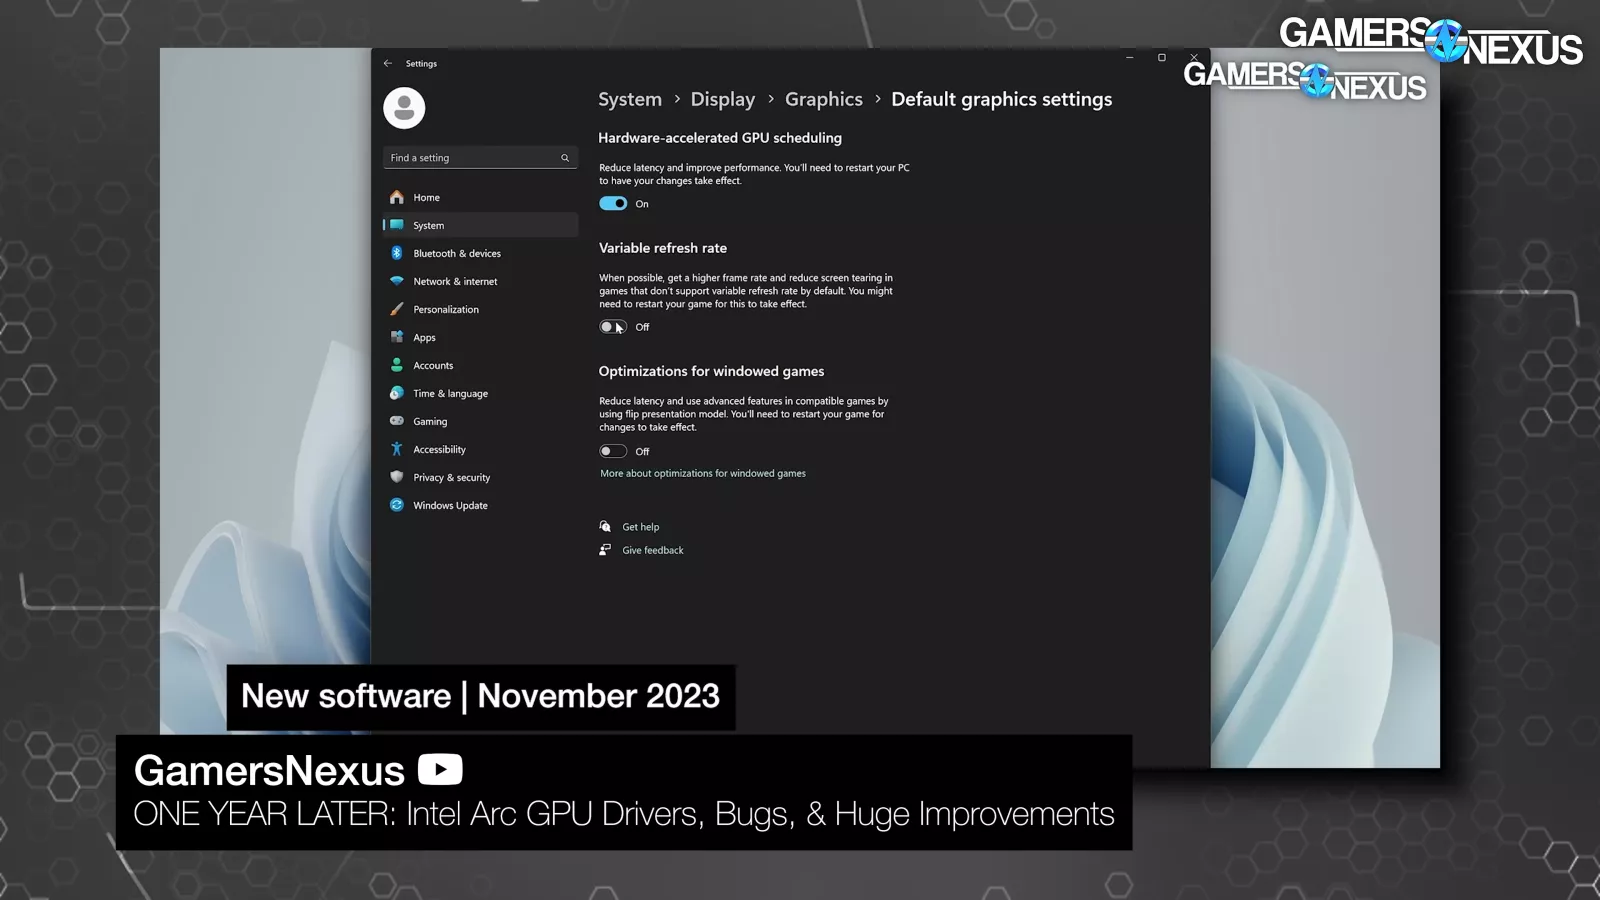Screen dimensions: 1600x900
Task: Navigate to Graphics breadcrumb item
Action: pyautogui.click(x=823, y=99)
